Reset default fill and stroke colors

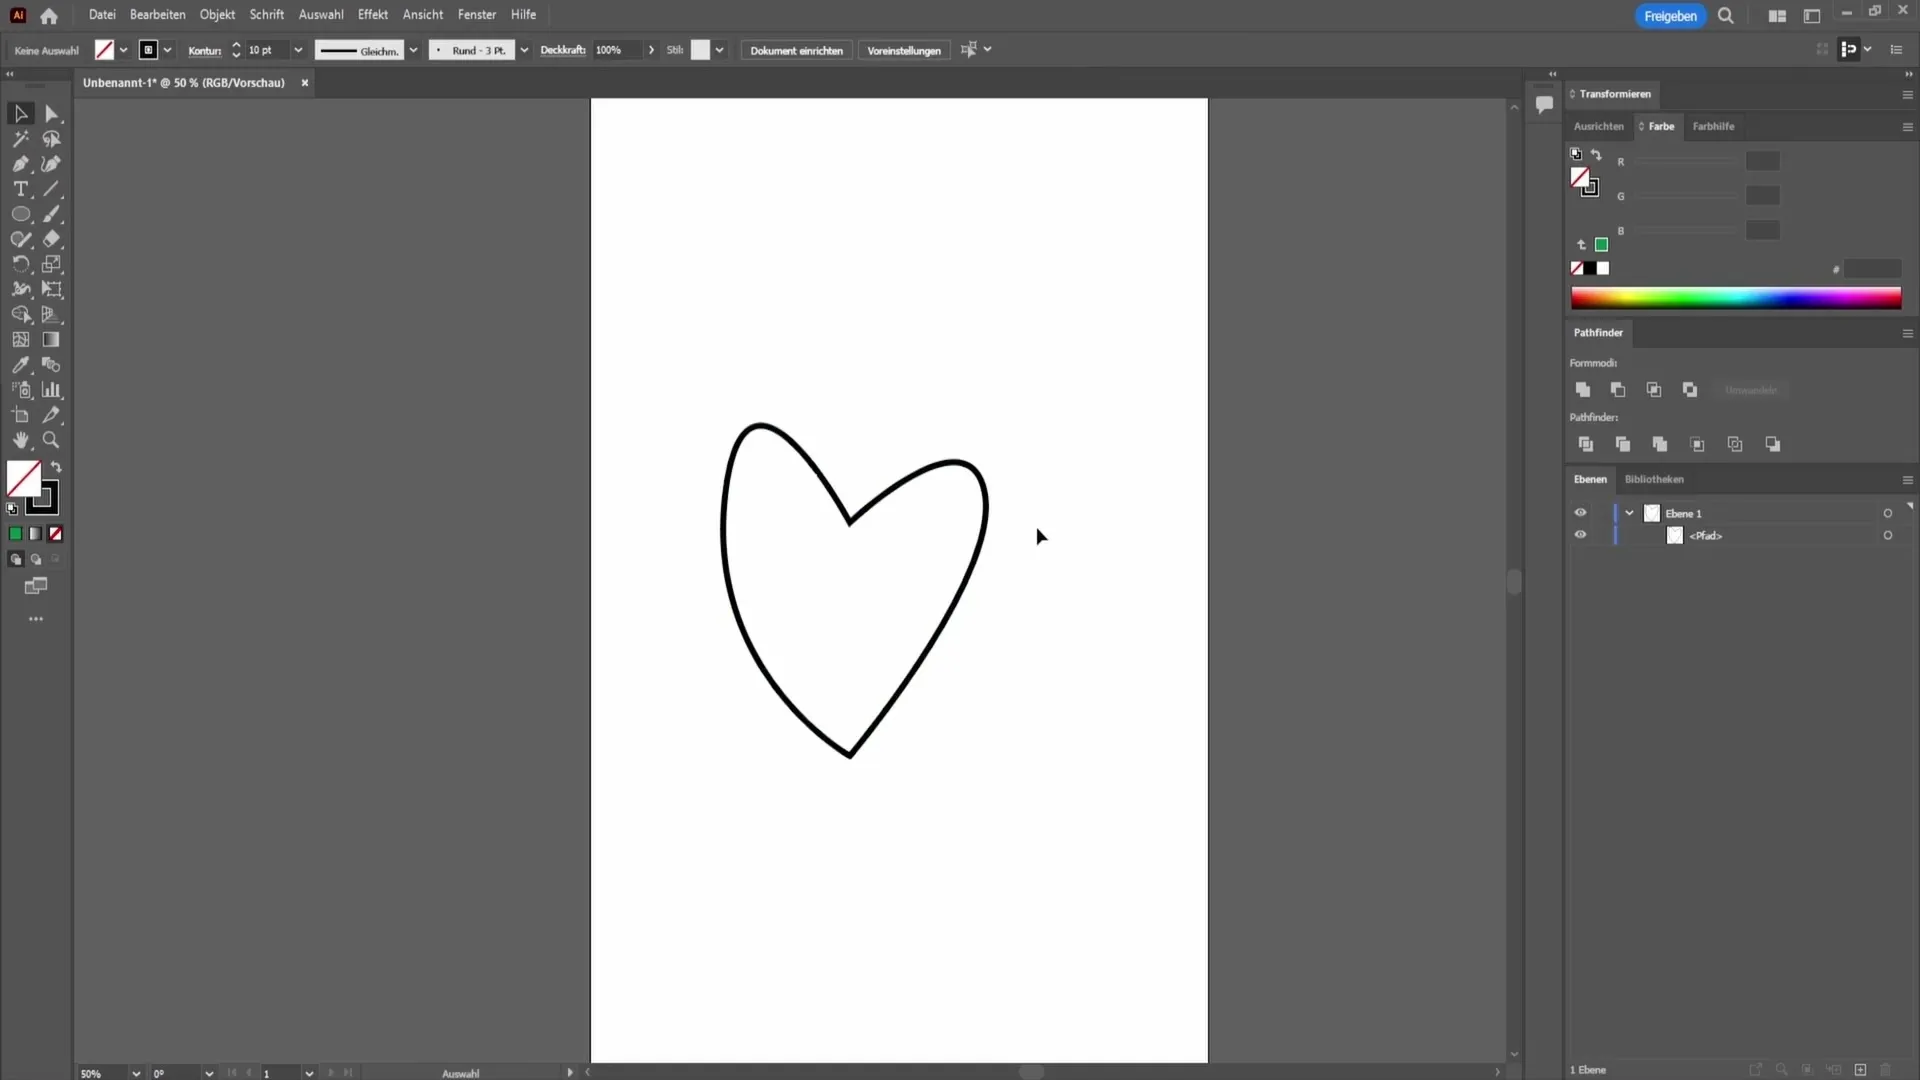pos(12,509)
